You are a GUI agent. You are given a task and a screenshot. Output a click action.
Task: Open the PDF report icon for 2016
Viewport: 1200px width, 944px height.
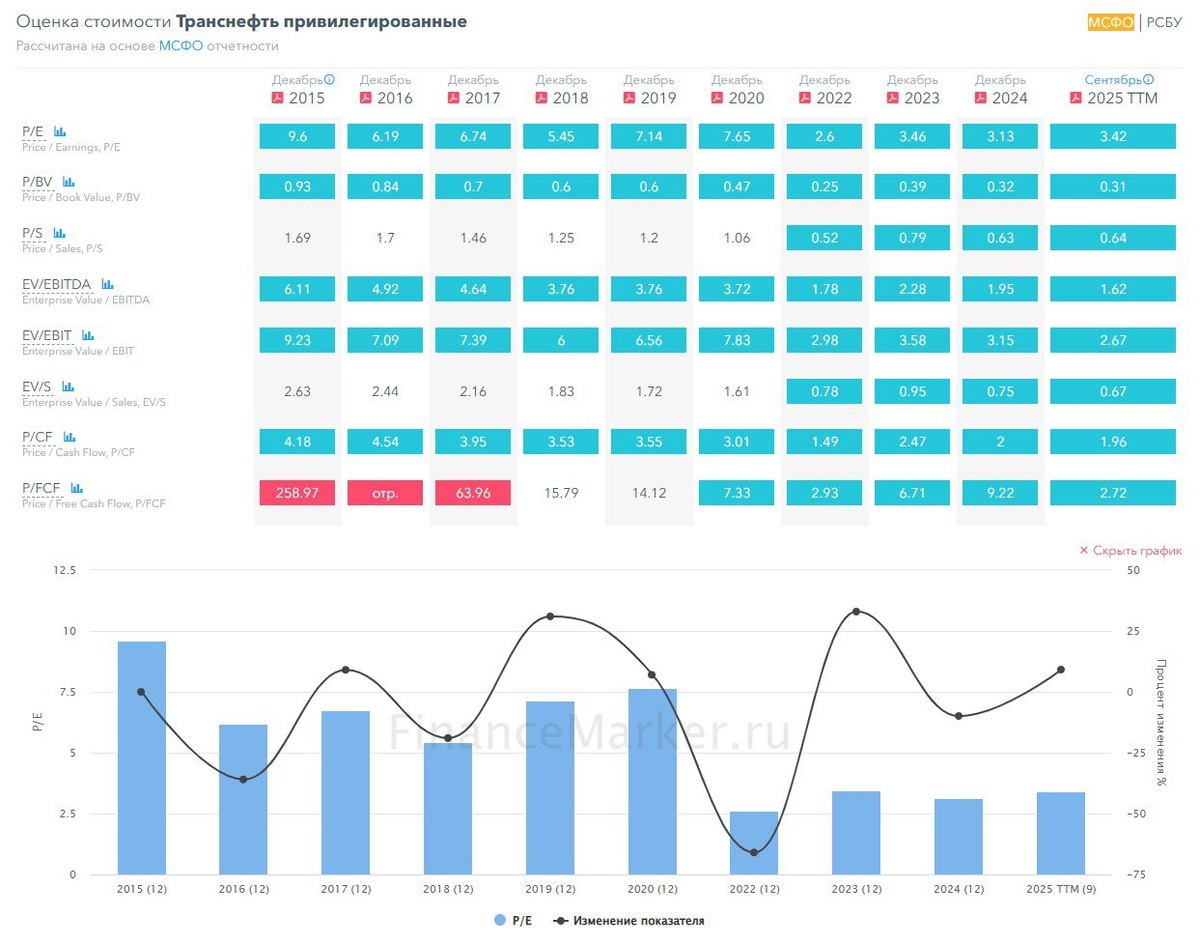366,98
